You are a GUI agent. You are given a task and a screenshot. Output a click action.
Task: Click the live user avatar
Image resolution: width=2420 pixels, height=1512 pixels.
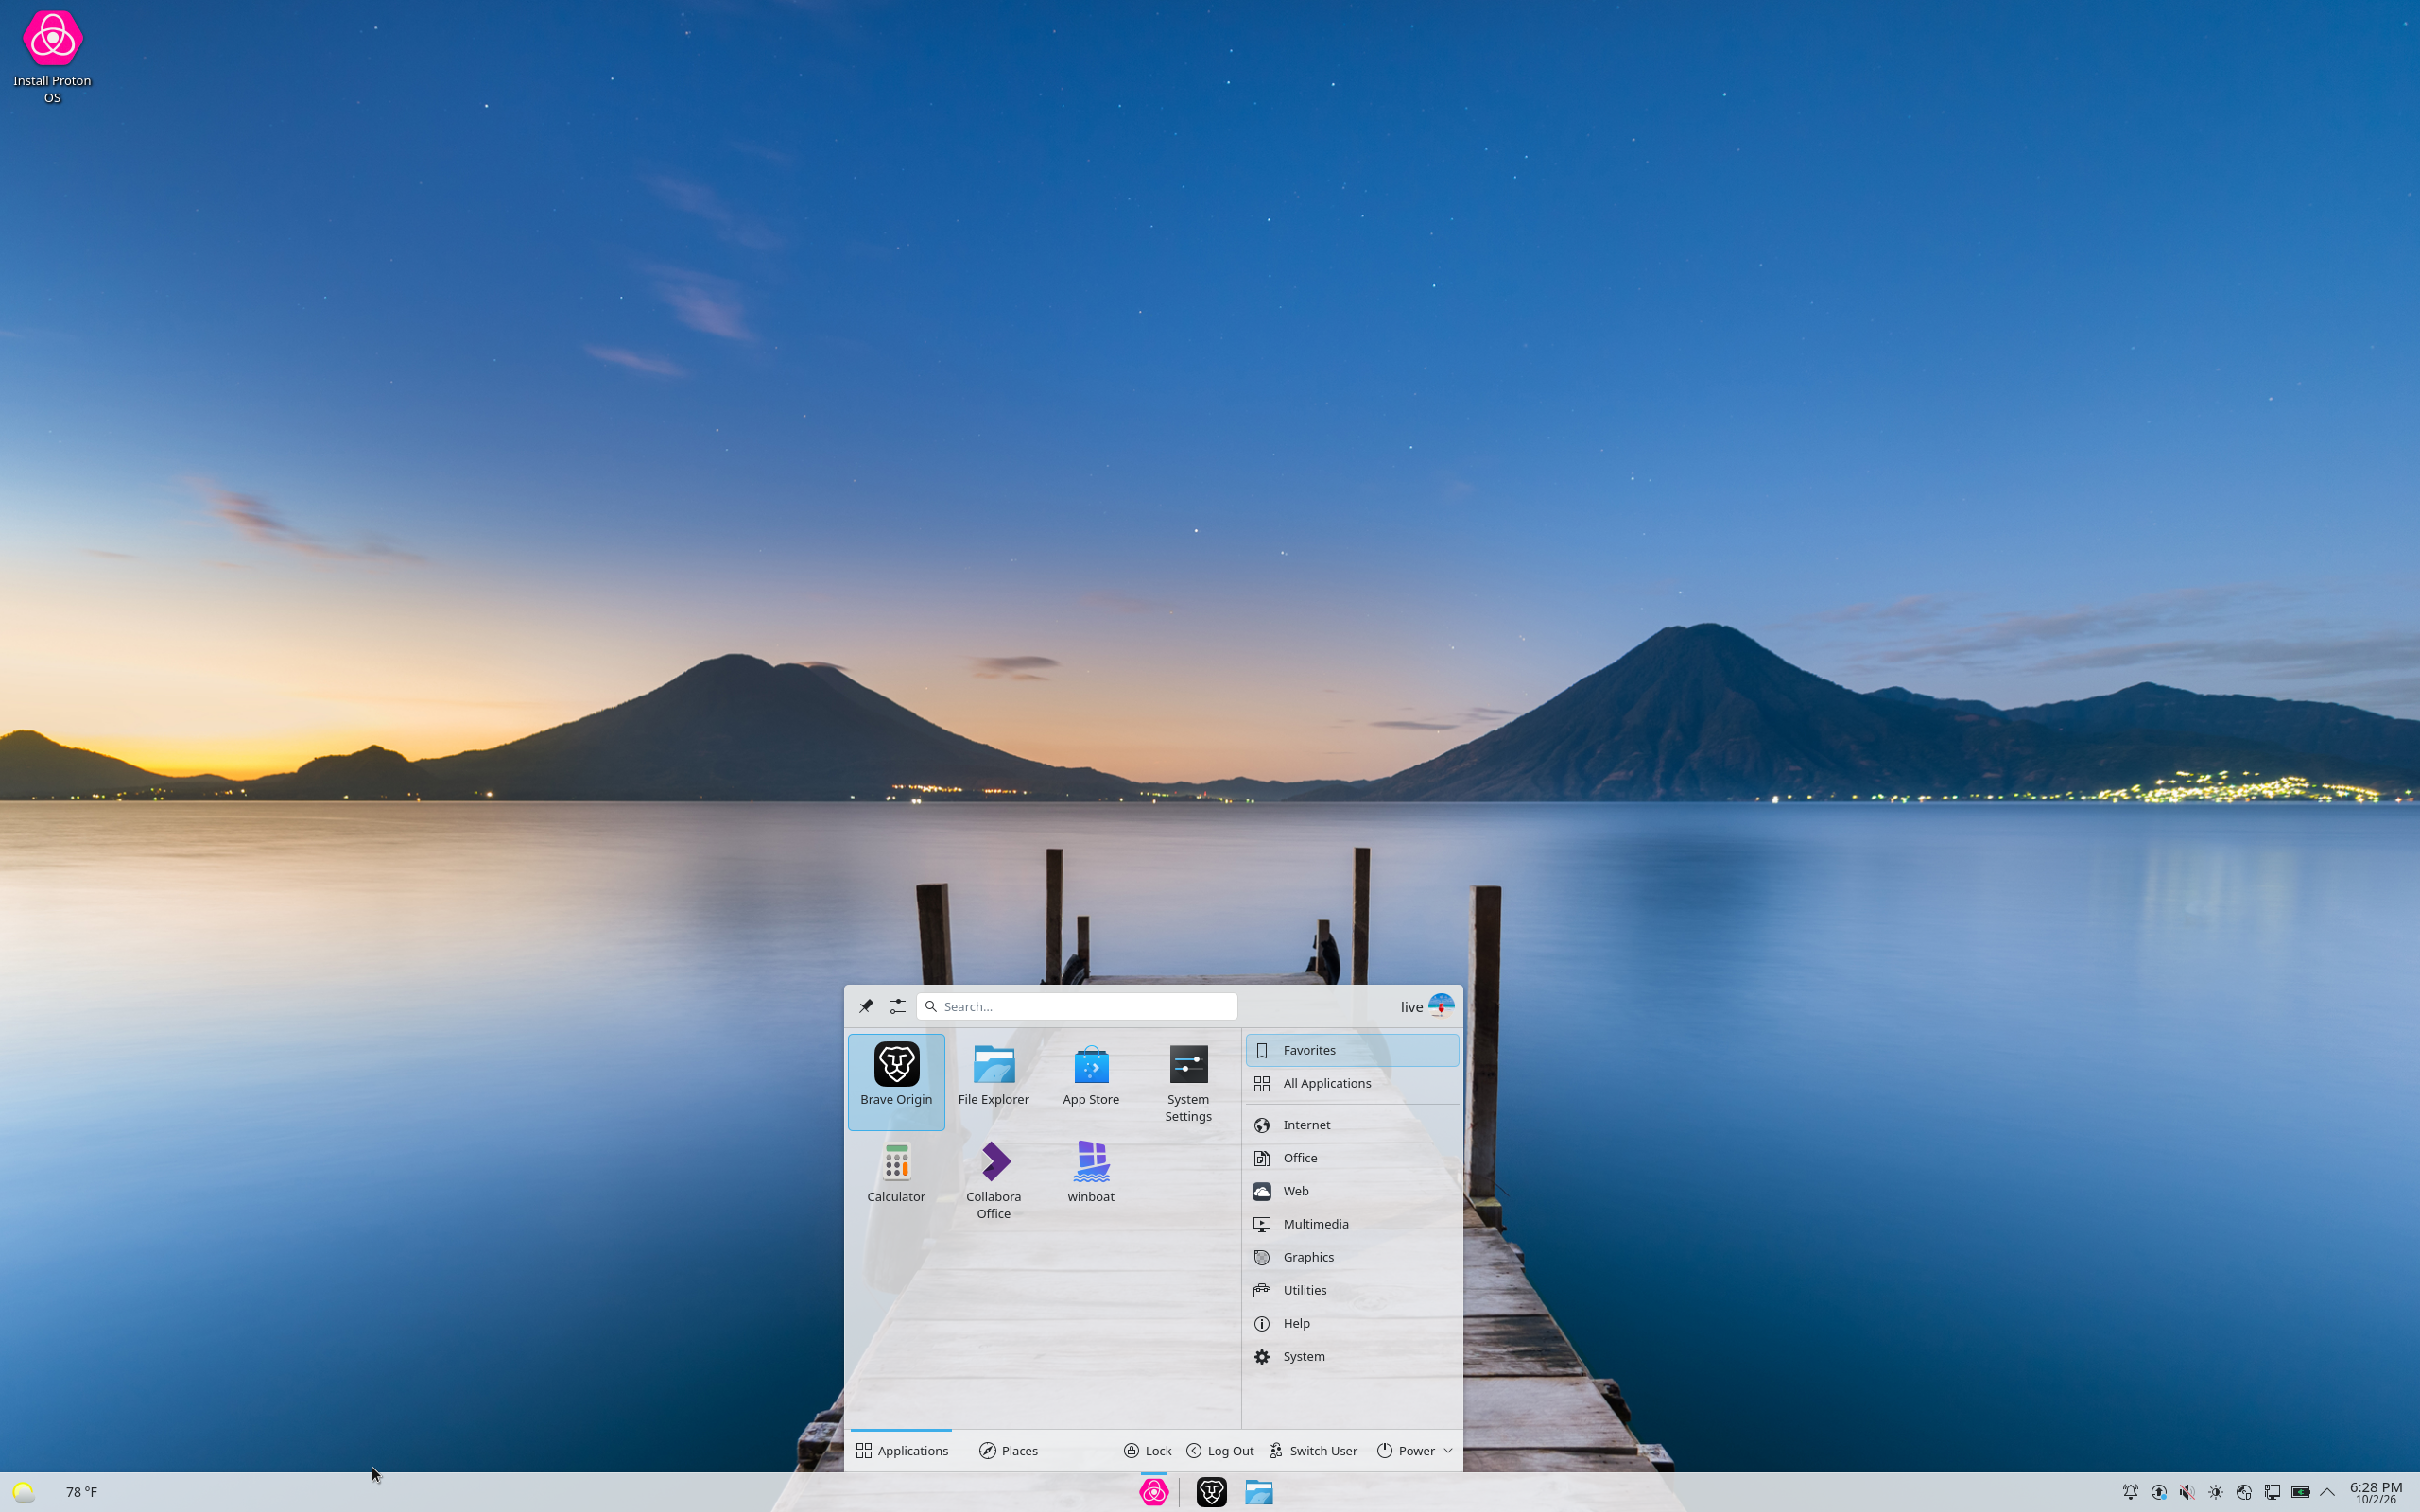[x=1441, y=1006]
